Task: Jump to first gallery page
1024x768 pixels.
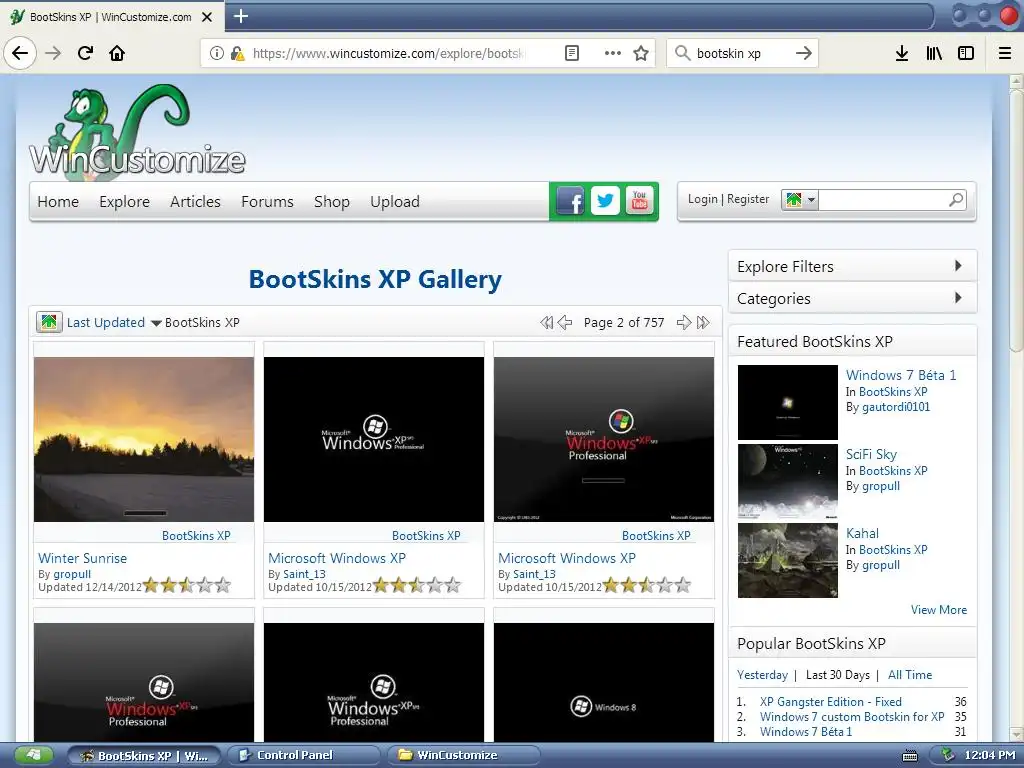Action: coord(547,322)
